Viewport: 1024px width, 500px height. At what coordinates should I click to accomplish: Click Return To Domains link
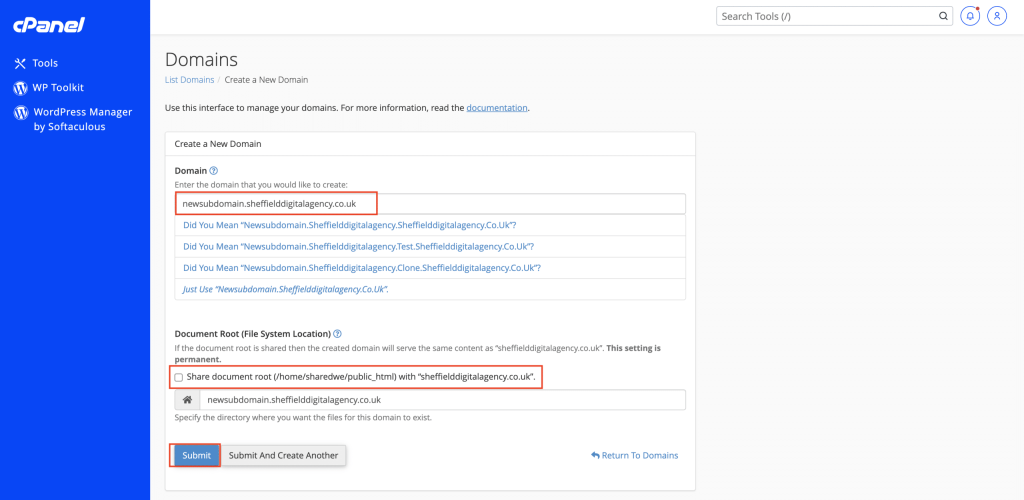pos(634,455)
